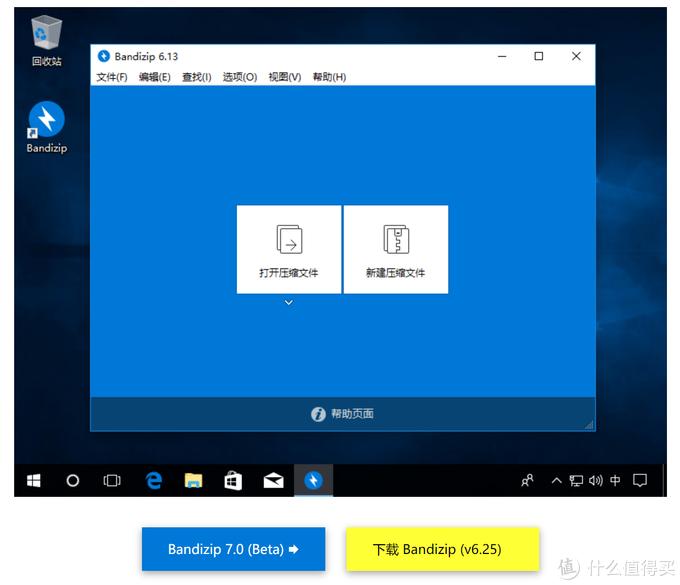The width and height of the screenshot is (680, 585).
Task: Open the 帮助(H) menu
Action: click(x=329, y=77)
